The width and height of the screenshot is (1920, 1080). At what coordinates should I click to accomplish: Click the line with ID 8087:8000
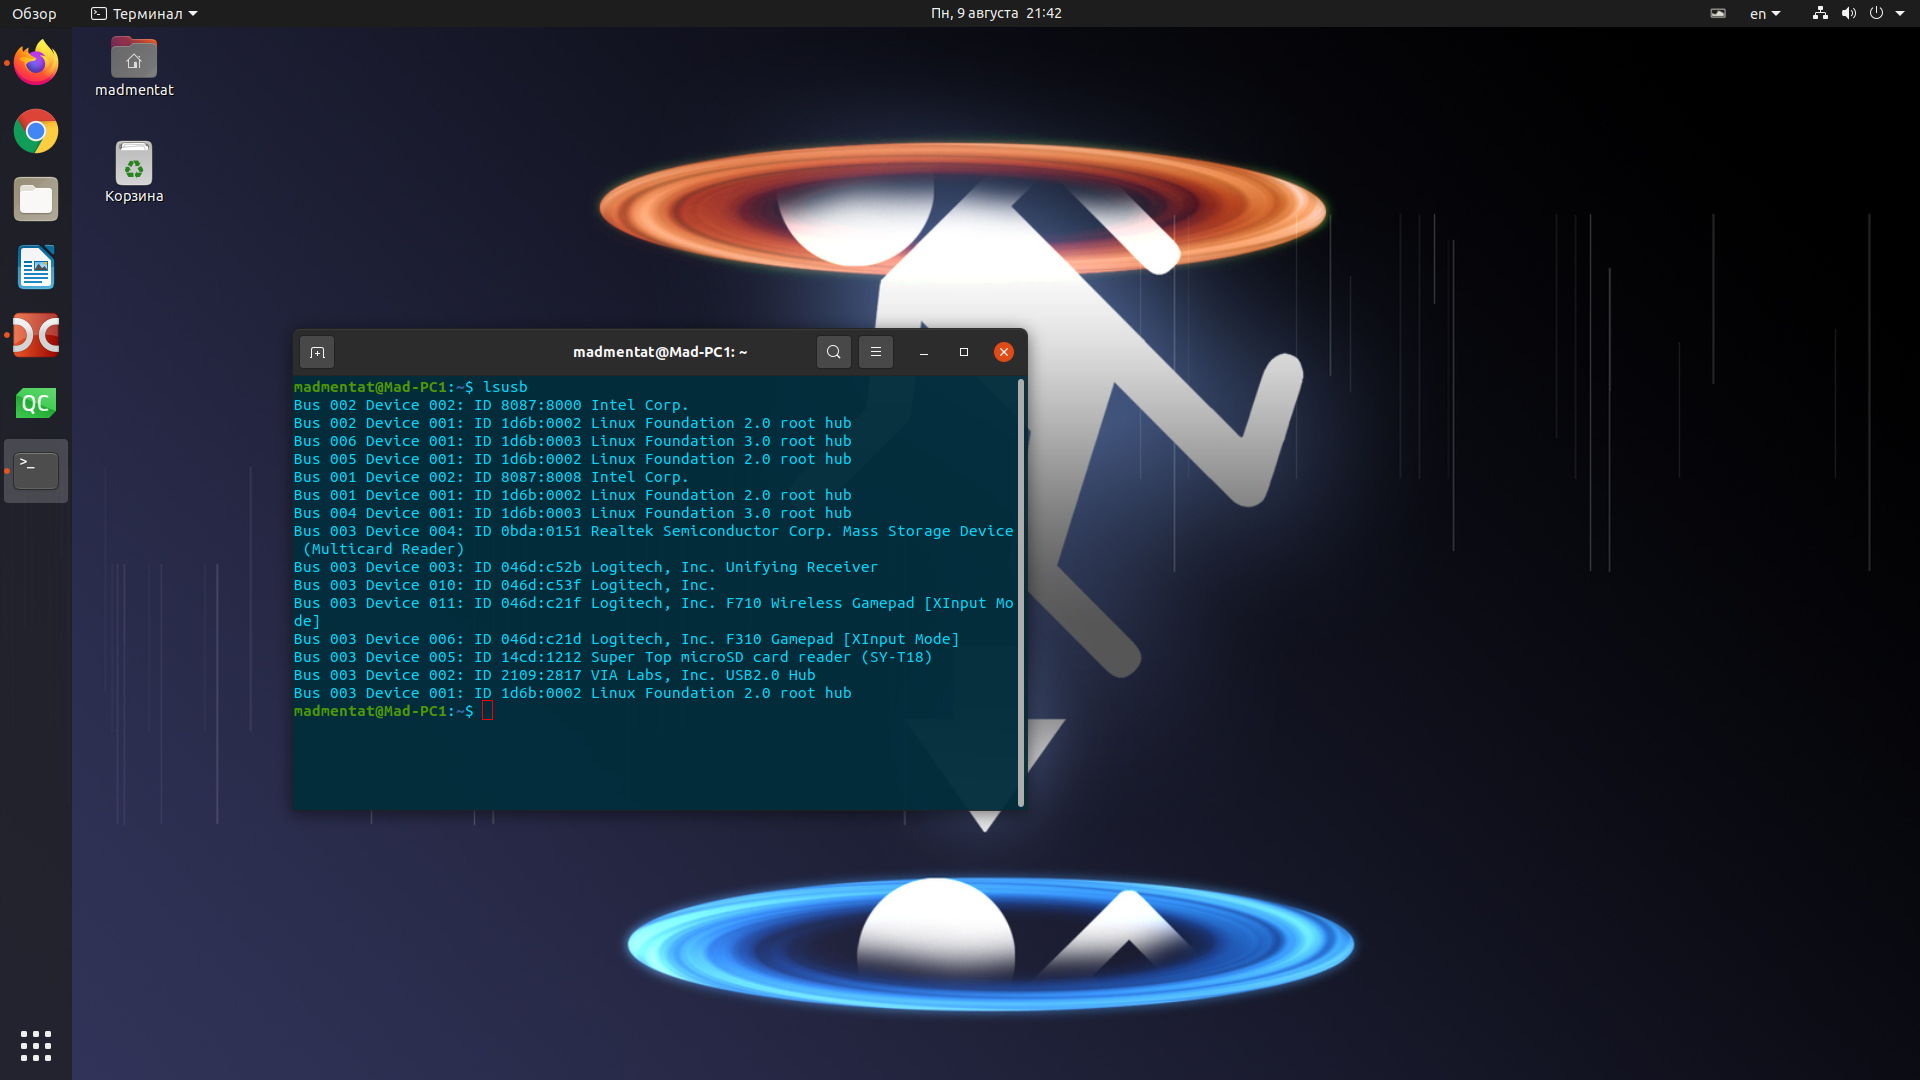tap(491, 405)
